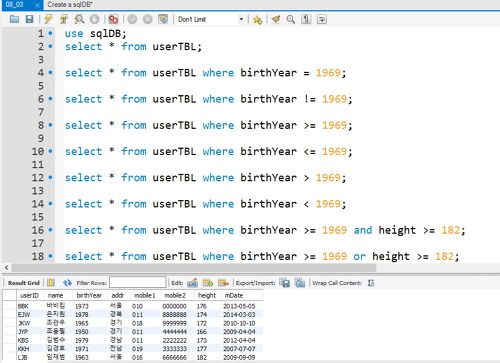Toggle the auto-commit mode icon
Image resolution: width=500 pixels, height=363 pixels.
pyautogui.click(x=163, y=19)
